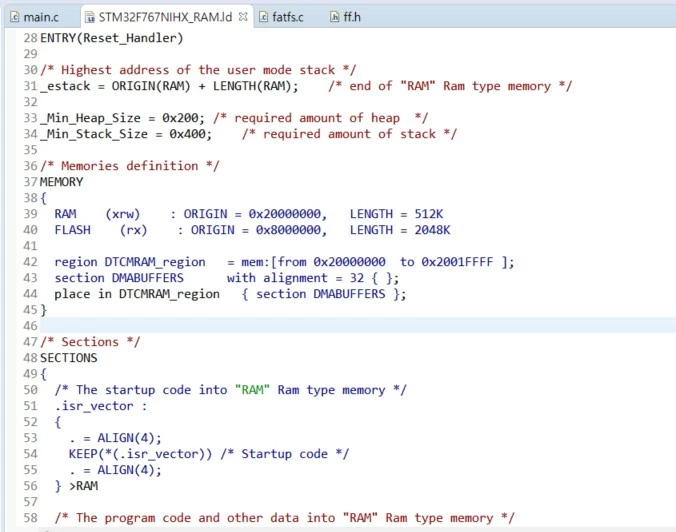Select the STM32F767NIHX_RAM.ld tab label
676x532 pixels.
165,17
